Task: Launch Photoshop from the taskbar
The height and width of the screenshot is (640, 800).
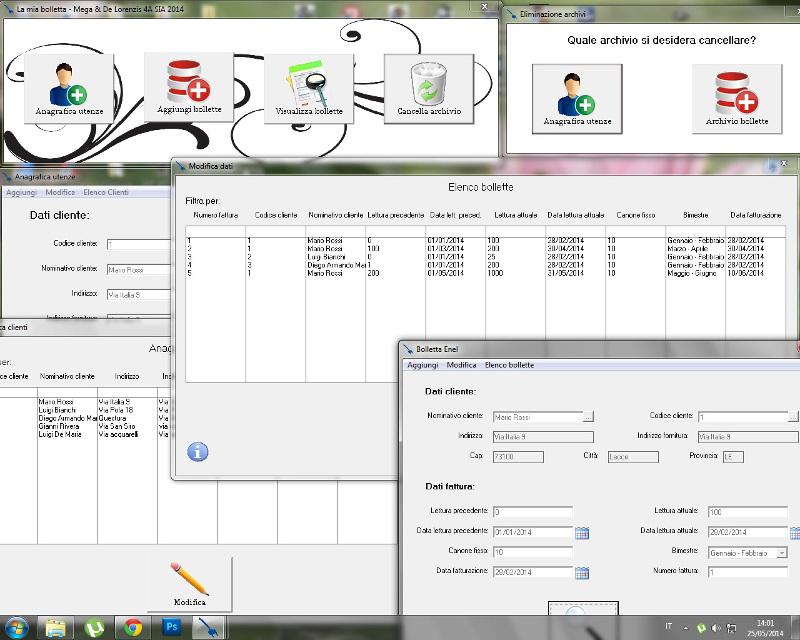Action: click(x=171, y=627)
